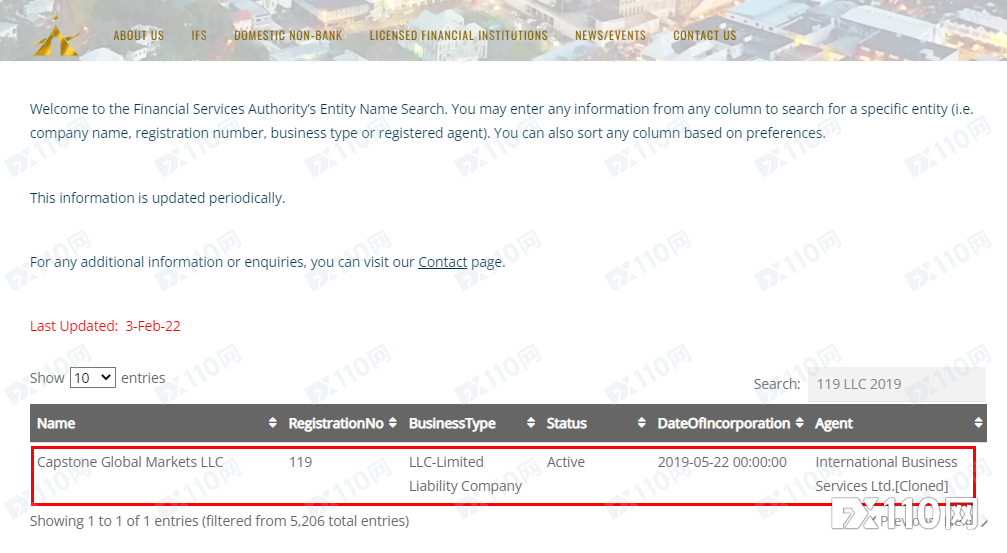Click International Business Services Ltd. agent cell
1007x553 pixels.
point(886,474)
